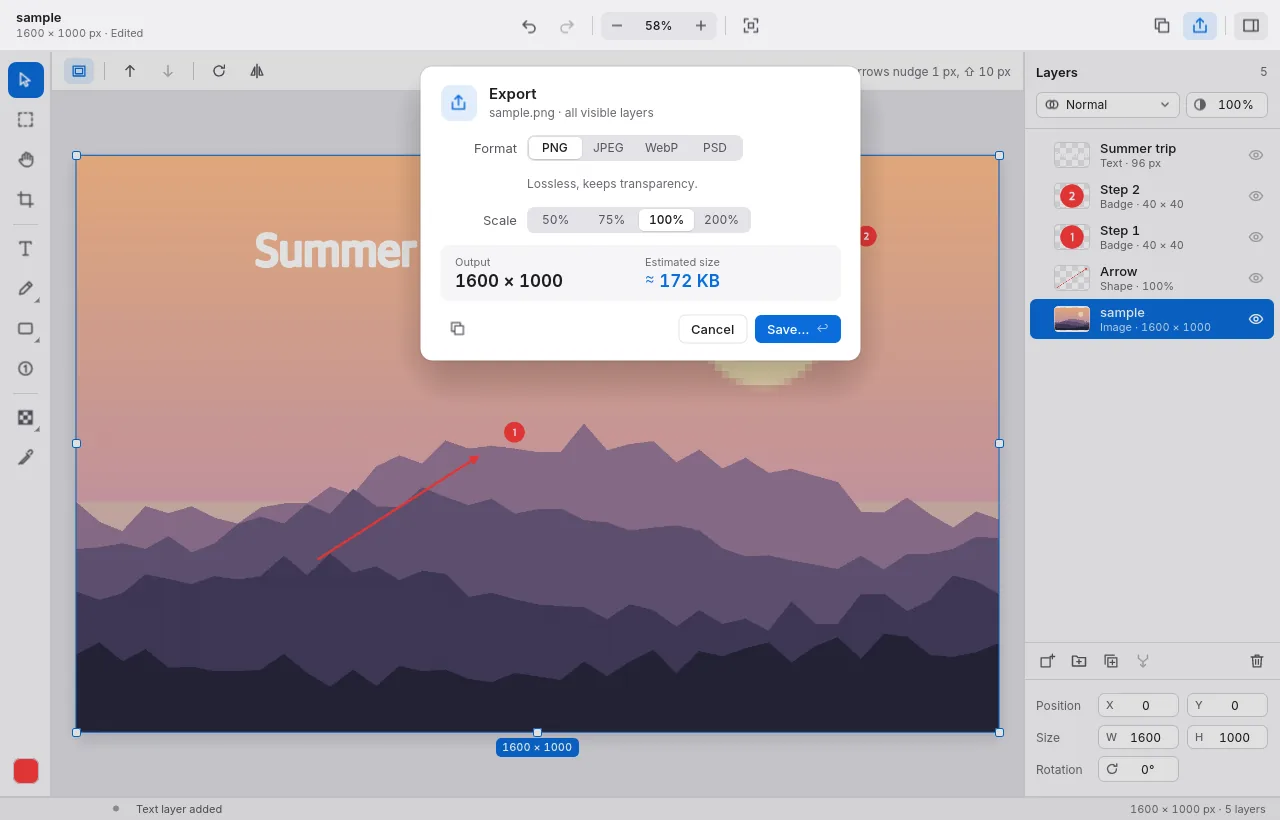This screenshot has height=820, width=1280.
Task: Click the Export share icon in the top bar
Action: 1200,26
